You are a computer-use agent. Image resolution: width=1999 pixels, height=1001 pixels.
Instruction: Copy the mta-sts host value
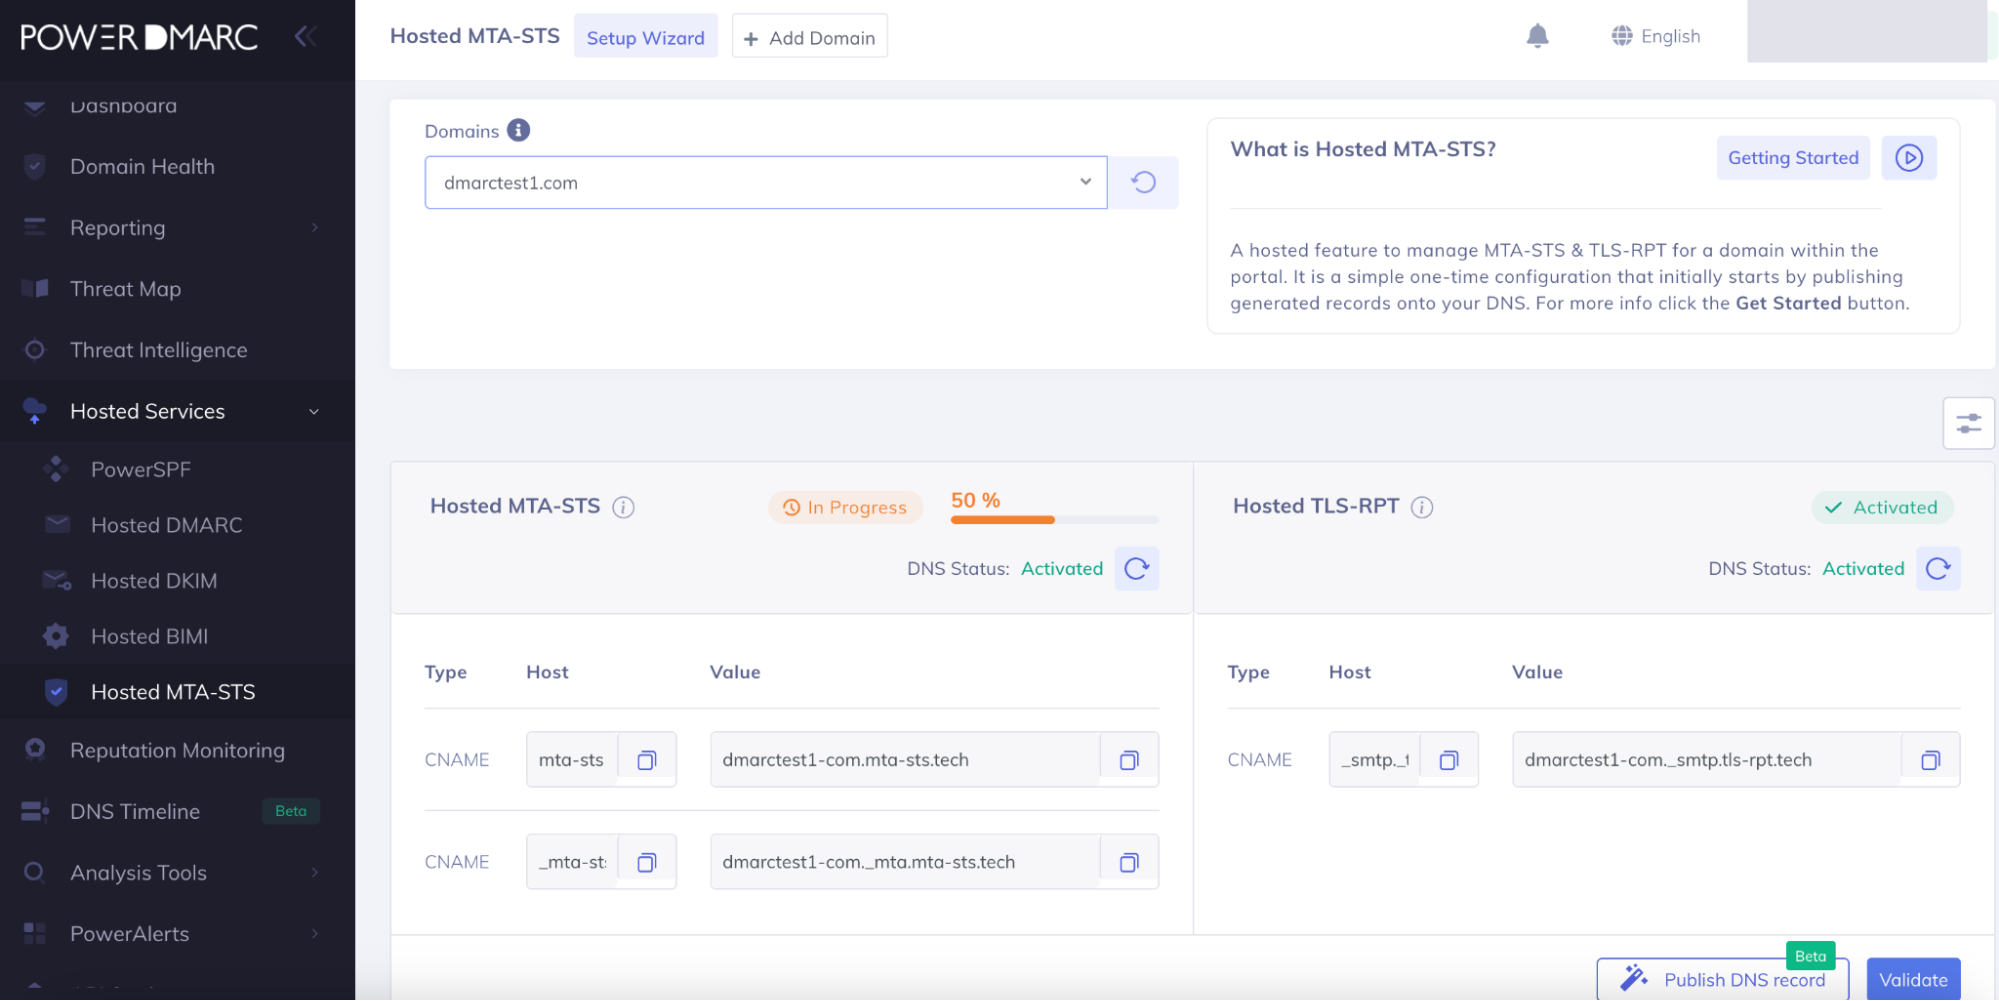647,760
